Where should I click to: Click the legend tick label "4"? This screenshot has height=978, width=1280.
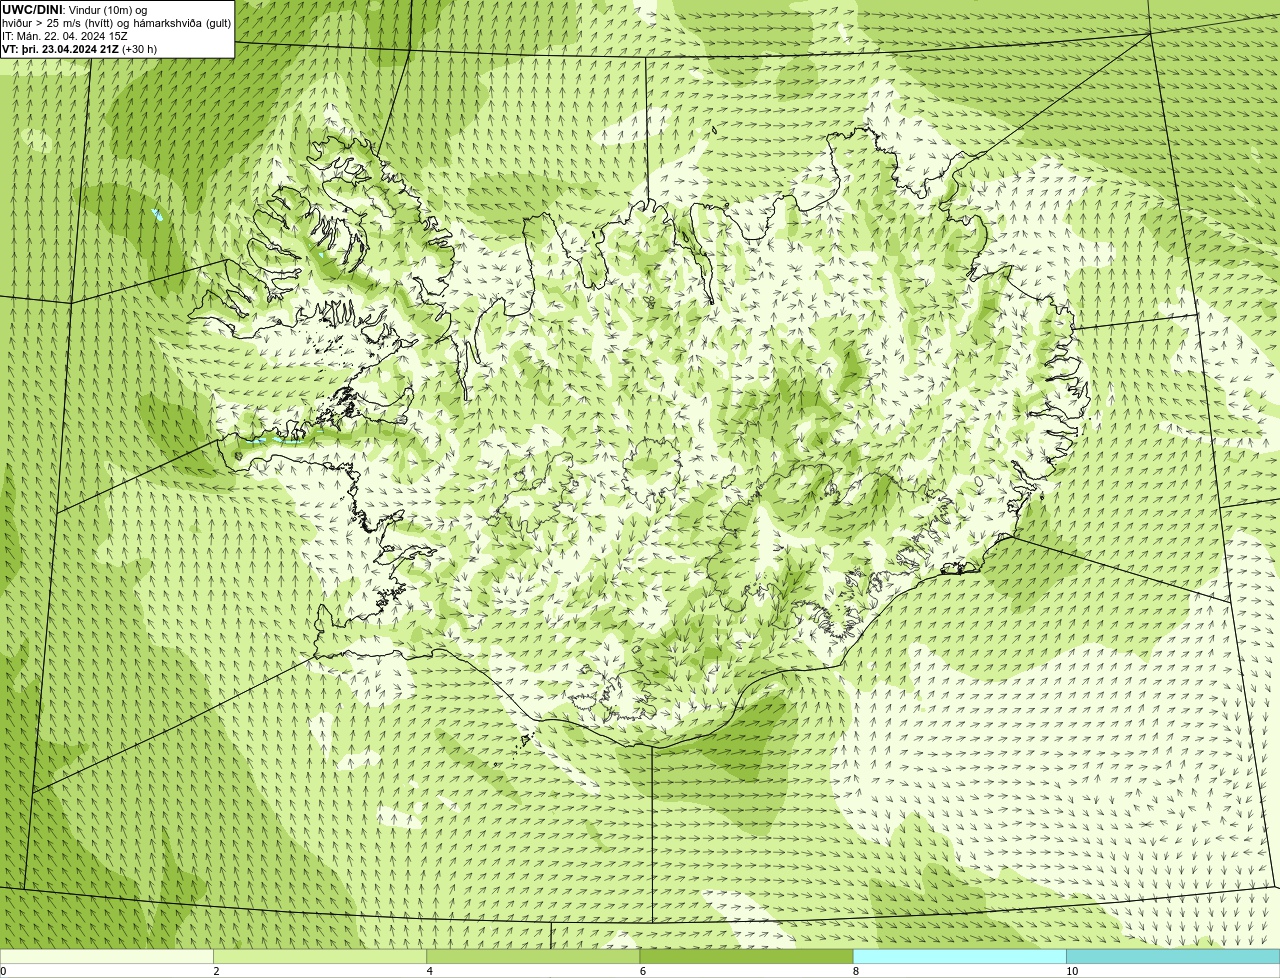(x=429, y=972)
